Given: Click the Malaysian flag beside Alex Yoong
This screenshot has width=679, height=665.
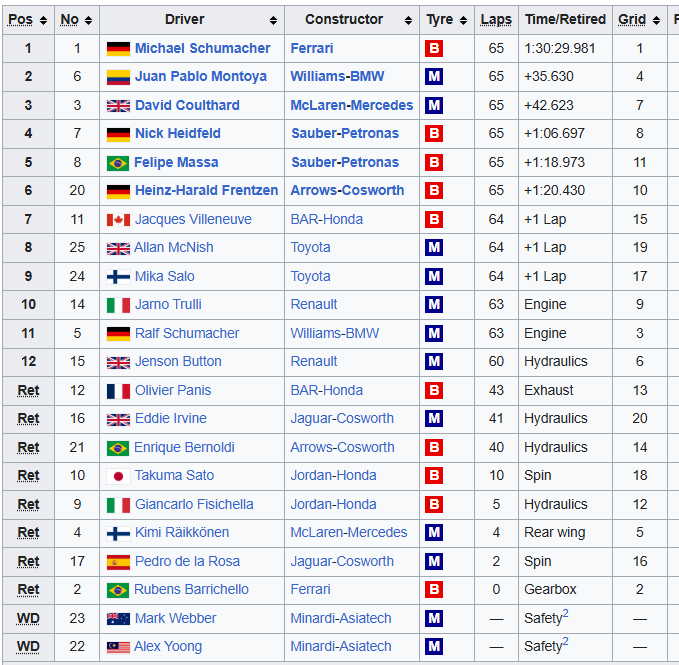Looking at the screenshot, I should (x=118, y=647).
